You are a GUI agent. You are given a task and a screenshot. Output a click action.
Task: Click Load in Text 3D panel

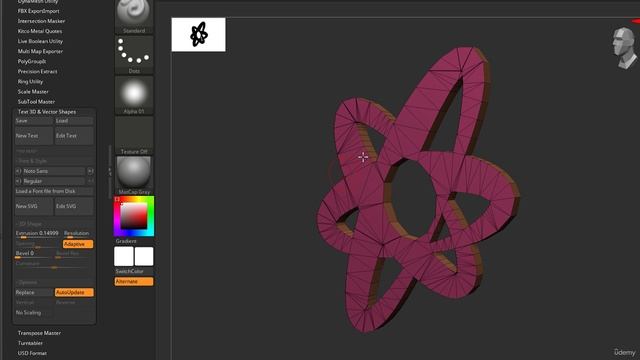(x=74, y=121)
